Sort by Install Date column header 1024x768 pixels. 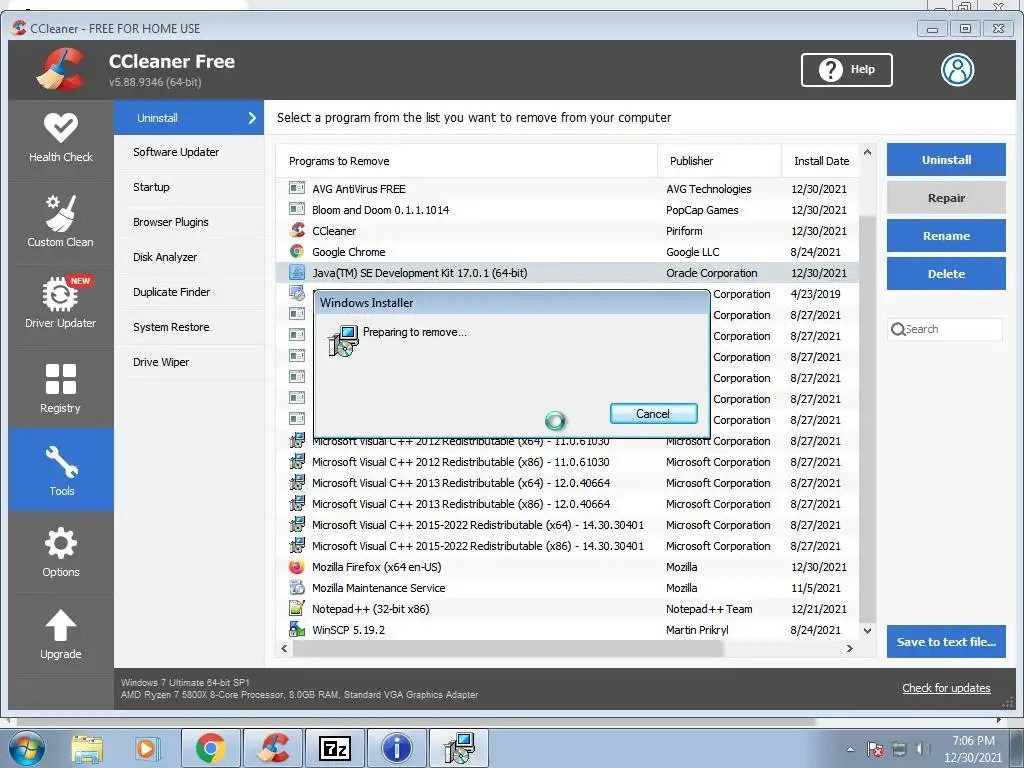(821, 161)
